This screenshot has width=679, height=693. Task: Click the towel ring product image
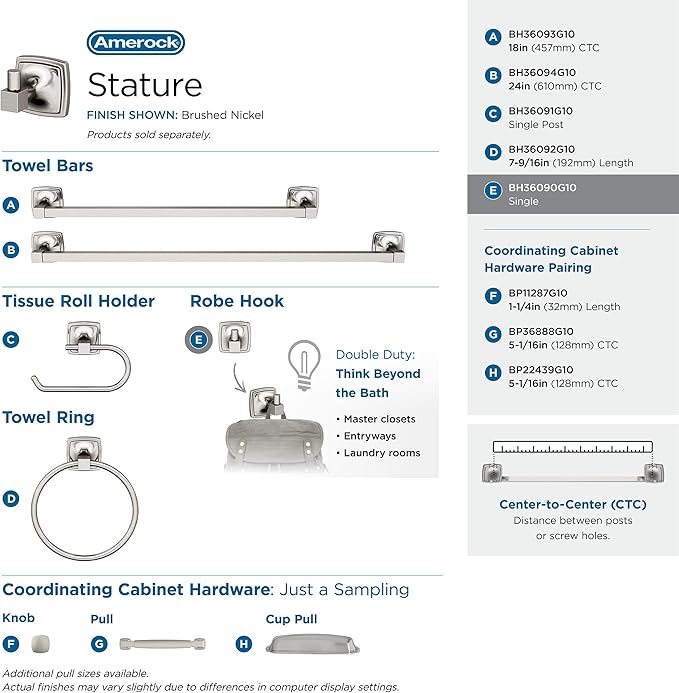tap(84, 499)
